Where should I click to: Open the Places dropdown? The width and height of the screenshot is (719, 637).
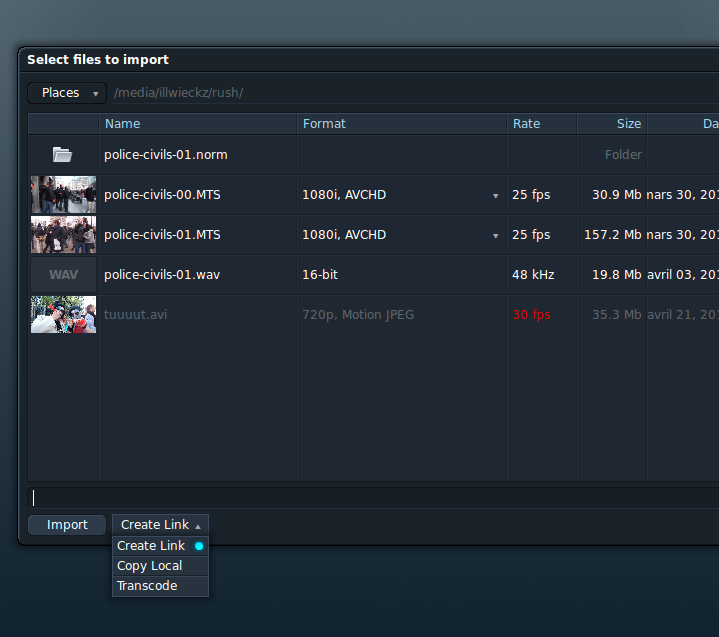click(67, 93)
